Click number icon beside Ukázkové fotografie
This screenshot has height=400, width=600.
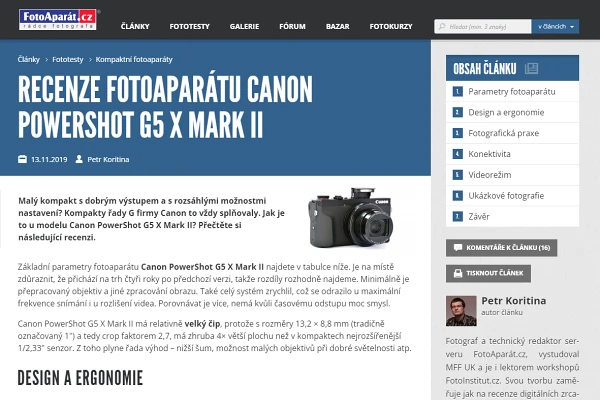(458, 196)
